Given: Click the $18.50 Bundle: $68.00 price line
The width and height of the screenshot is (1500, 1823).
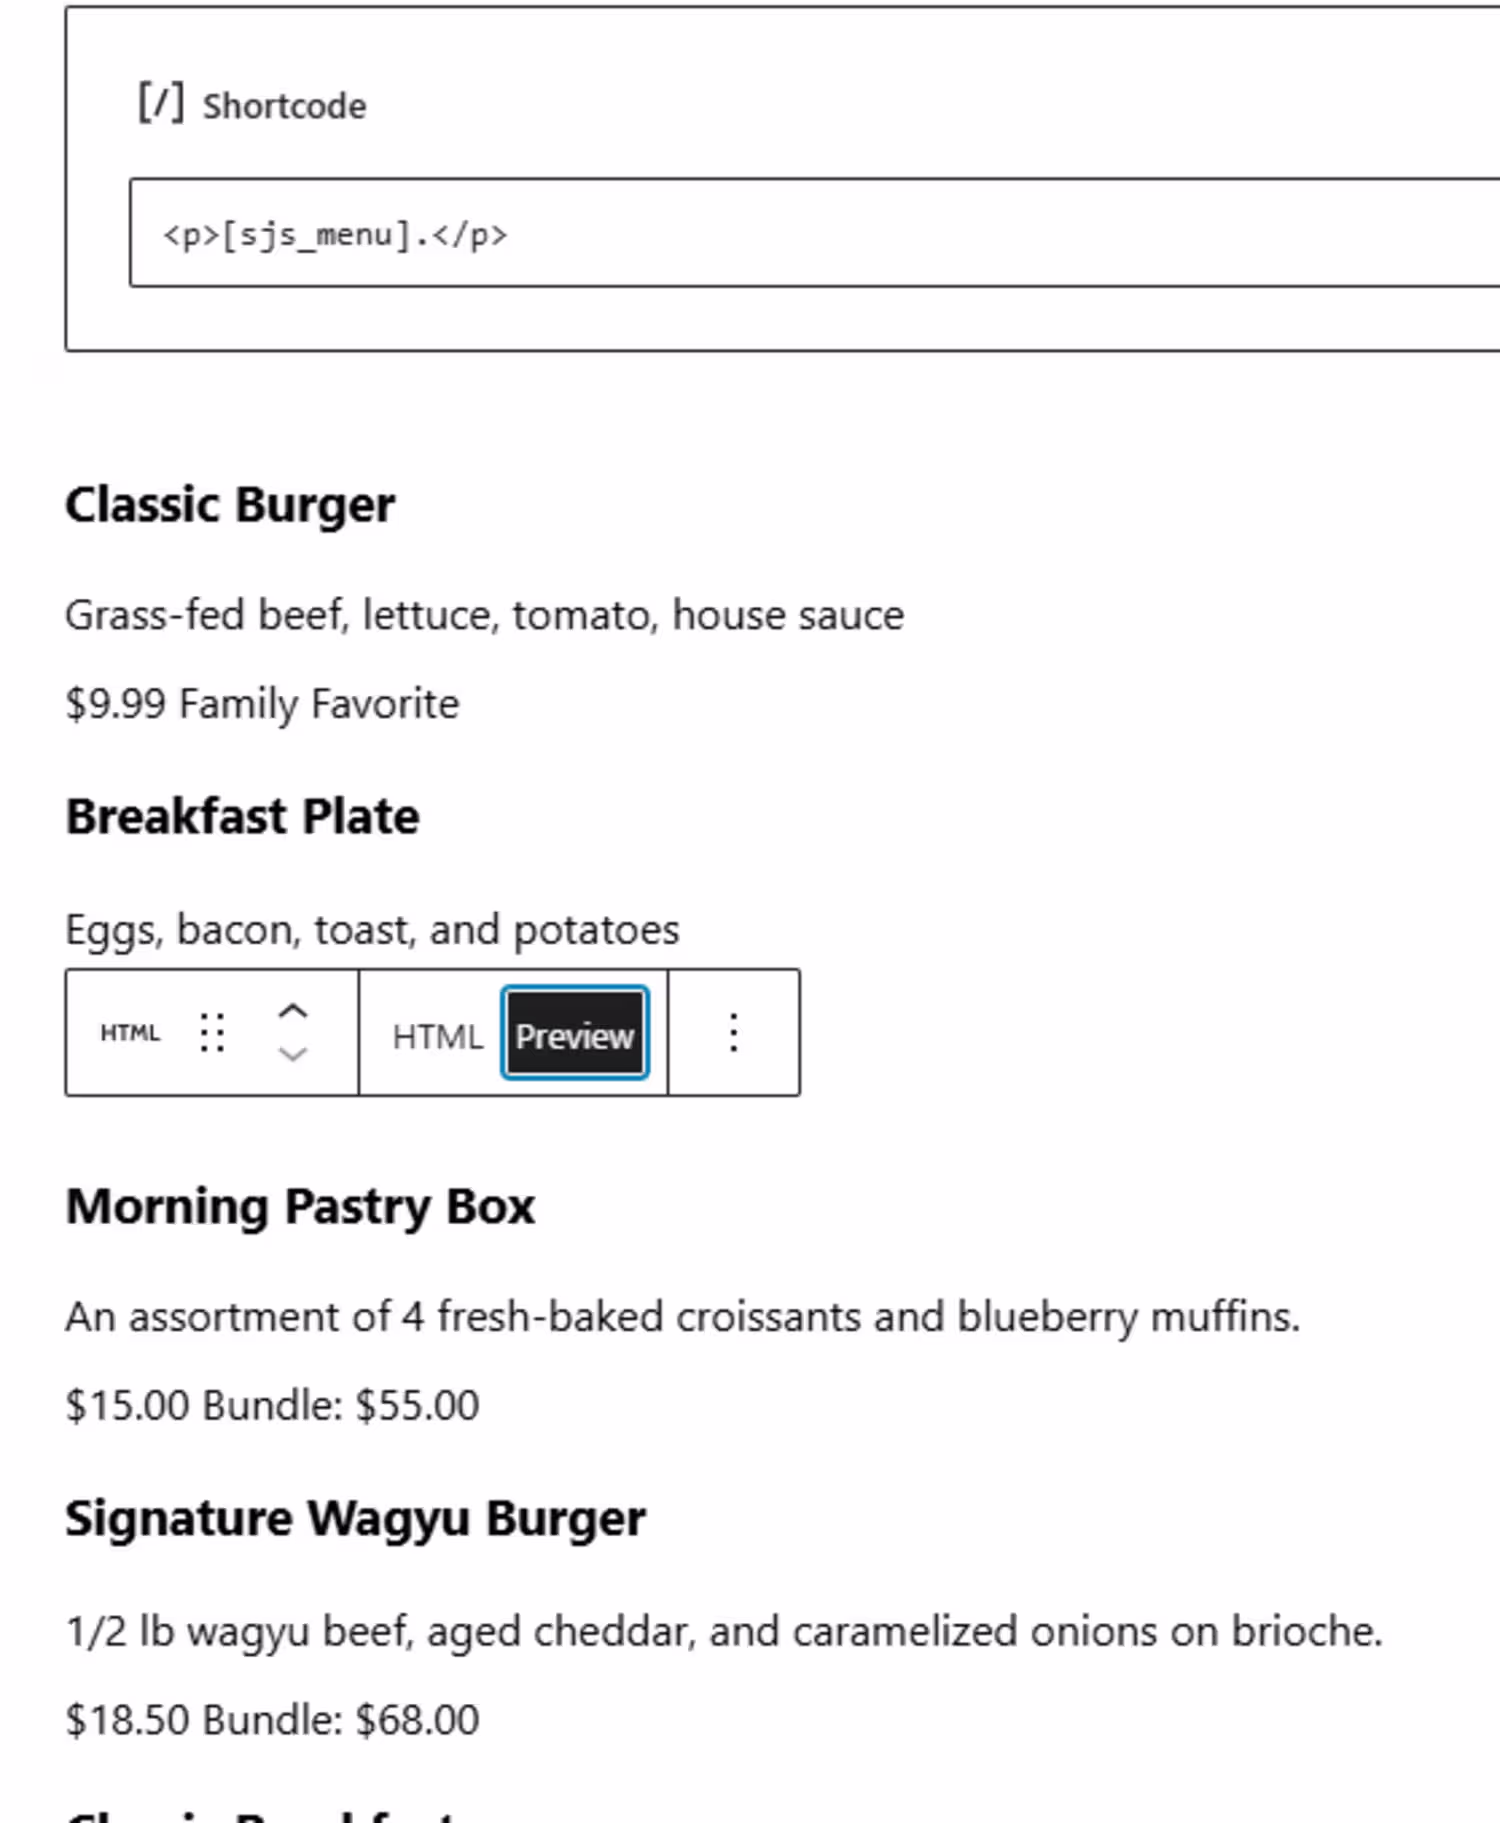Looking at the screenshot, I should [x=272, y=1720].
